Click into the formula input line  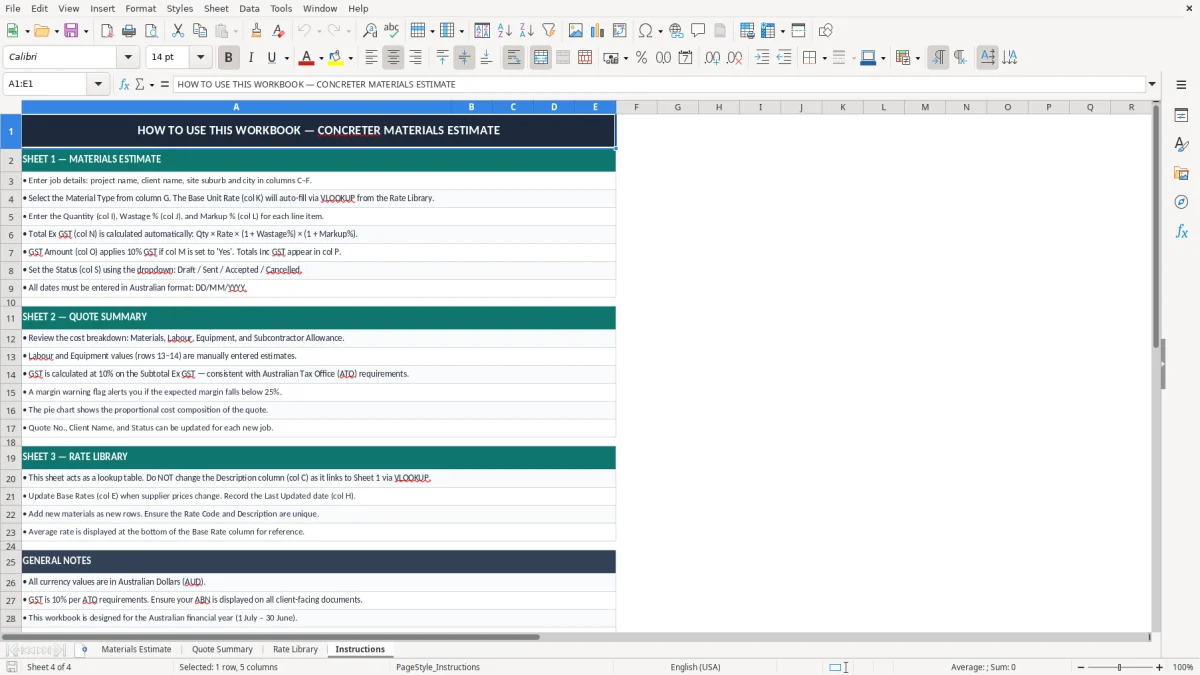pos(658,84)
